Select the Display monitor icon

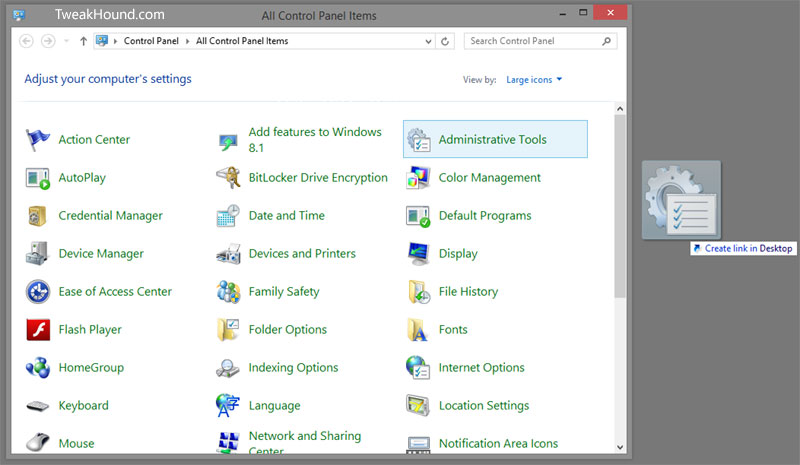[x=418, y=254]
